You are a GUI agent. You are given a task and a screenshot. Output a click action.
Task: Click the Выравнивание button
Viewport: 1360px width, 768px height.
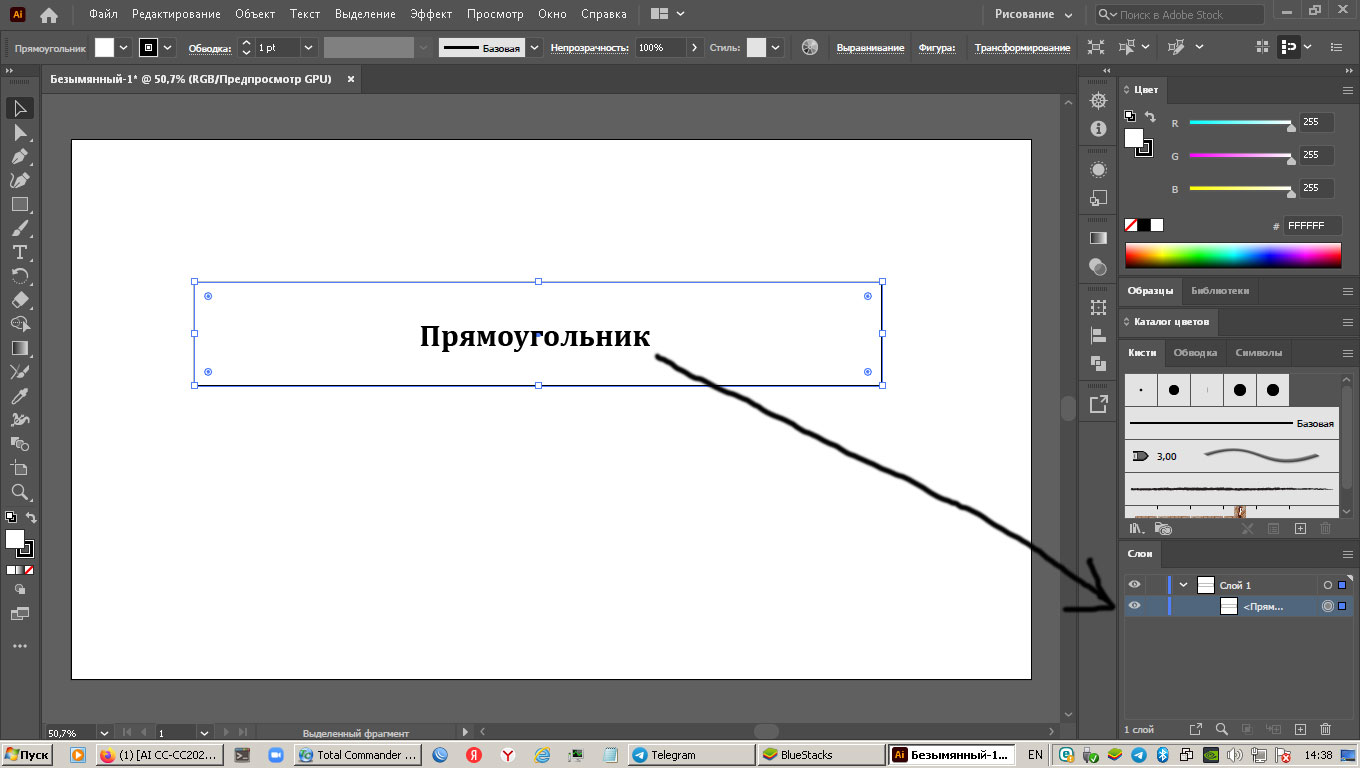[870, 47]
